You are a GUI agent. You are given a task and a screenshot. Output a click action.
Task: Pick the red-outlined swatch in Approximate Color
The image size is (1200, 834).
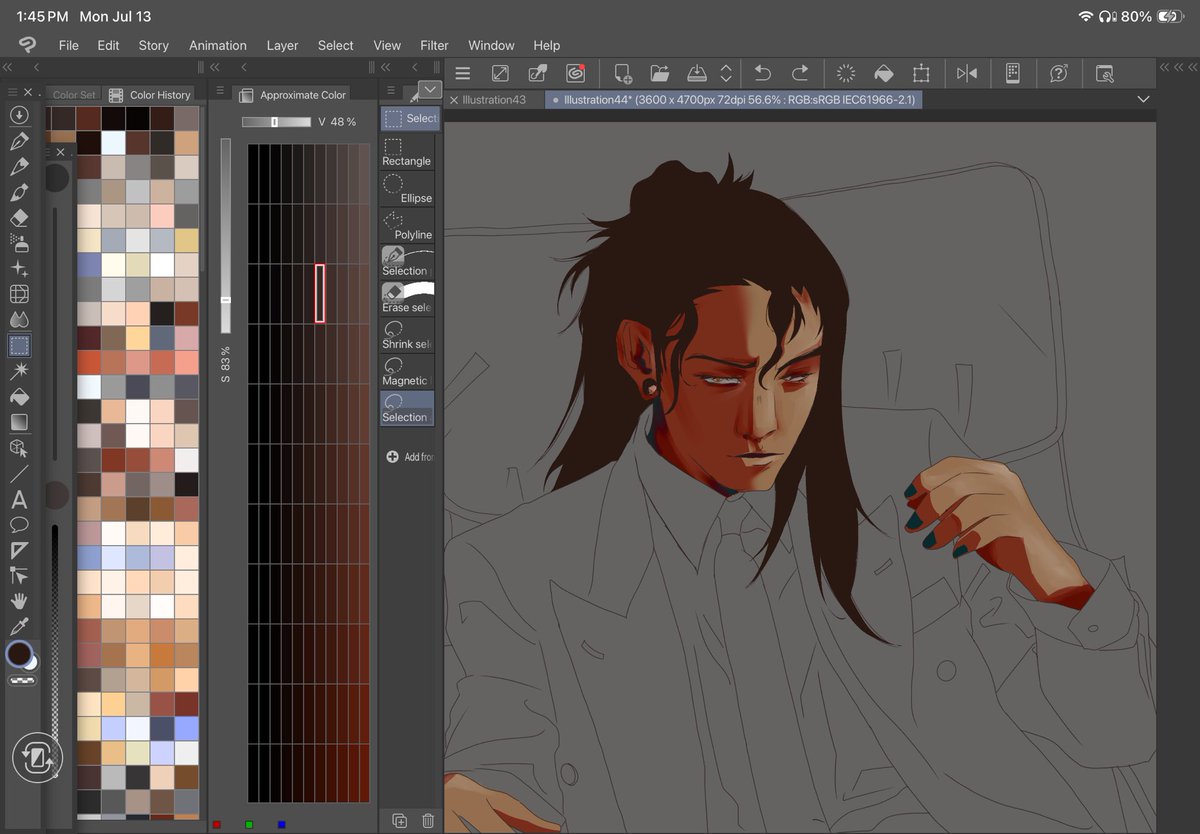click(x=320, y=293)
